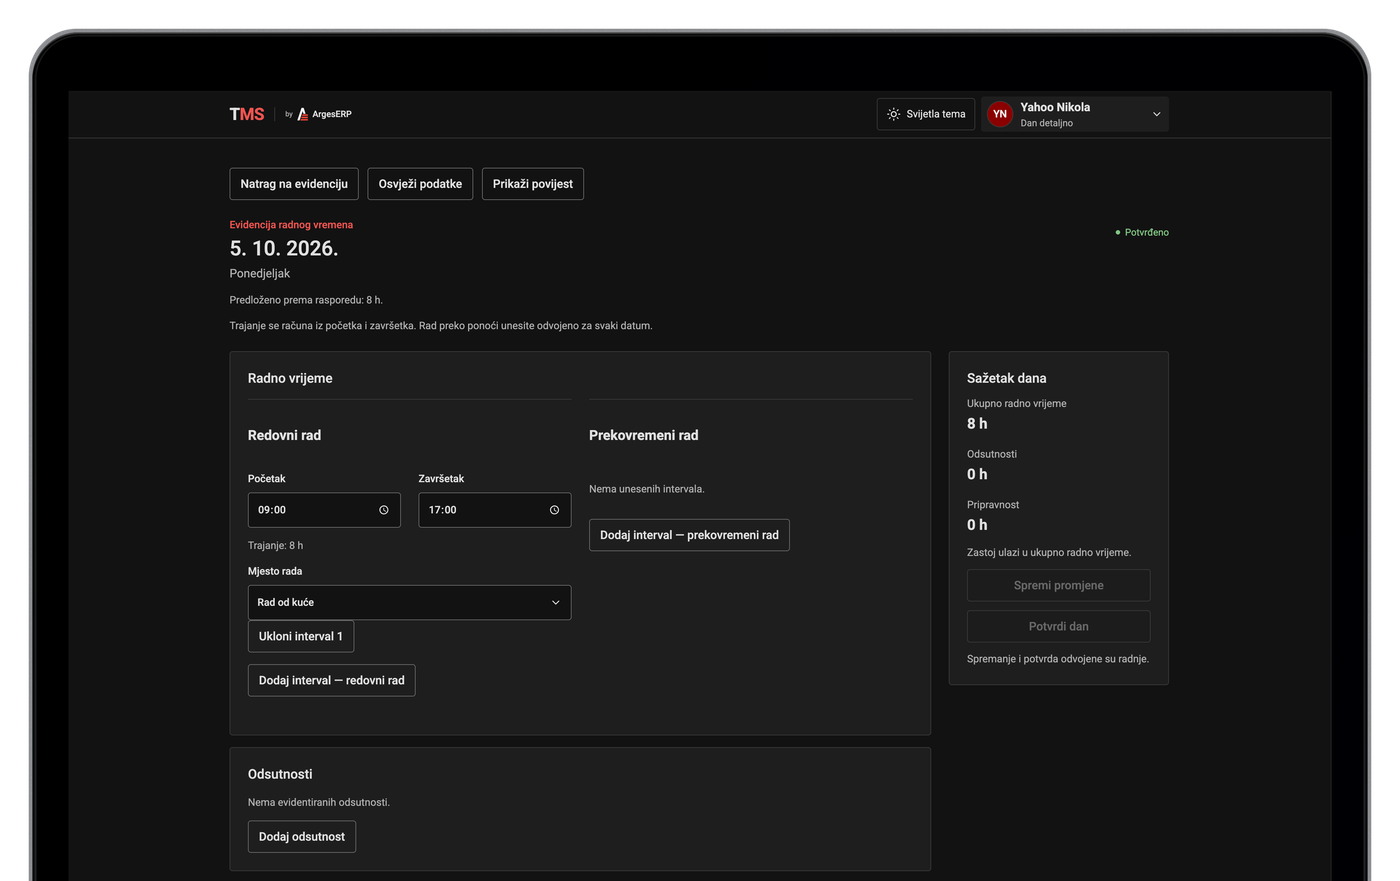Click the Potvrđeno status label
Viewport: 1400px width, 881px height.
click(1142, 232)
